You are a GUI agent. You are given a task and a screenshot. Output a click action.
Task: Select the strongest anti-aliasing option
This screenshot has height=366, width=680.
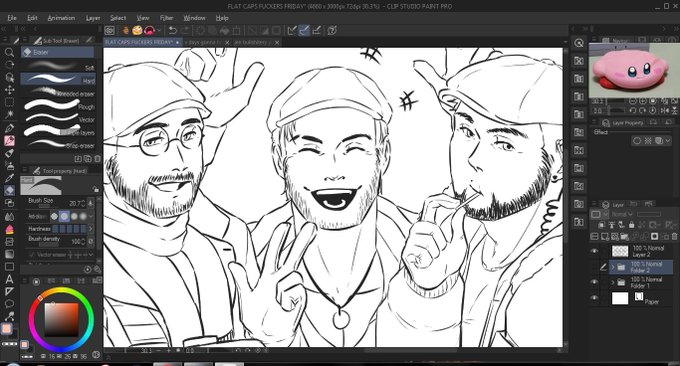83,216
